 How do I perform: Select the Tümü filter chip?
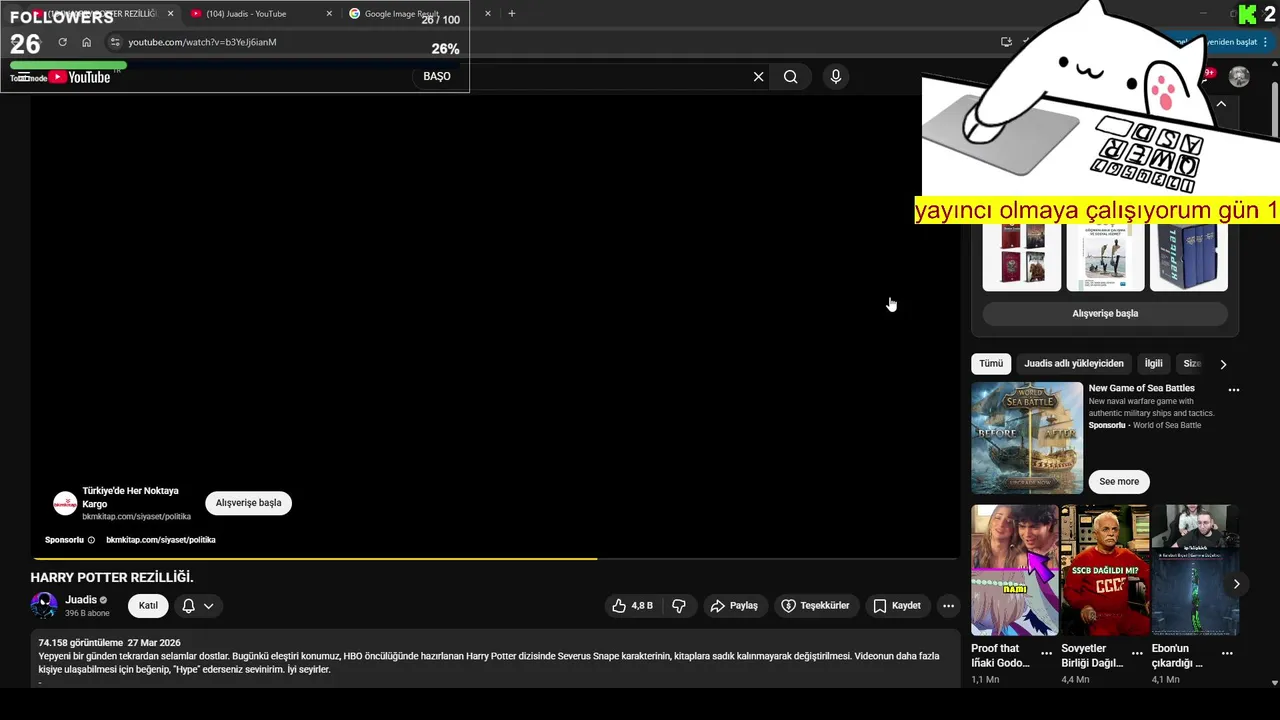[991, 363]
